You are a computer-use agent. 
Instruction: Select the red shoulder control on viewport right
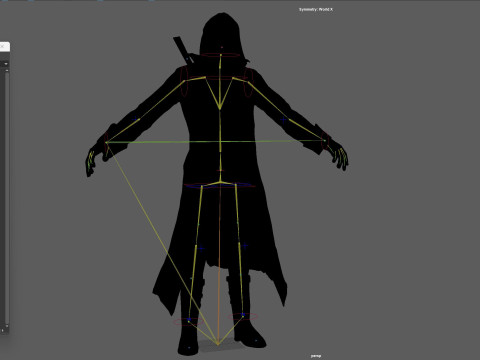249,82
